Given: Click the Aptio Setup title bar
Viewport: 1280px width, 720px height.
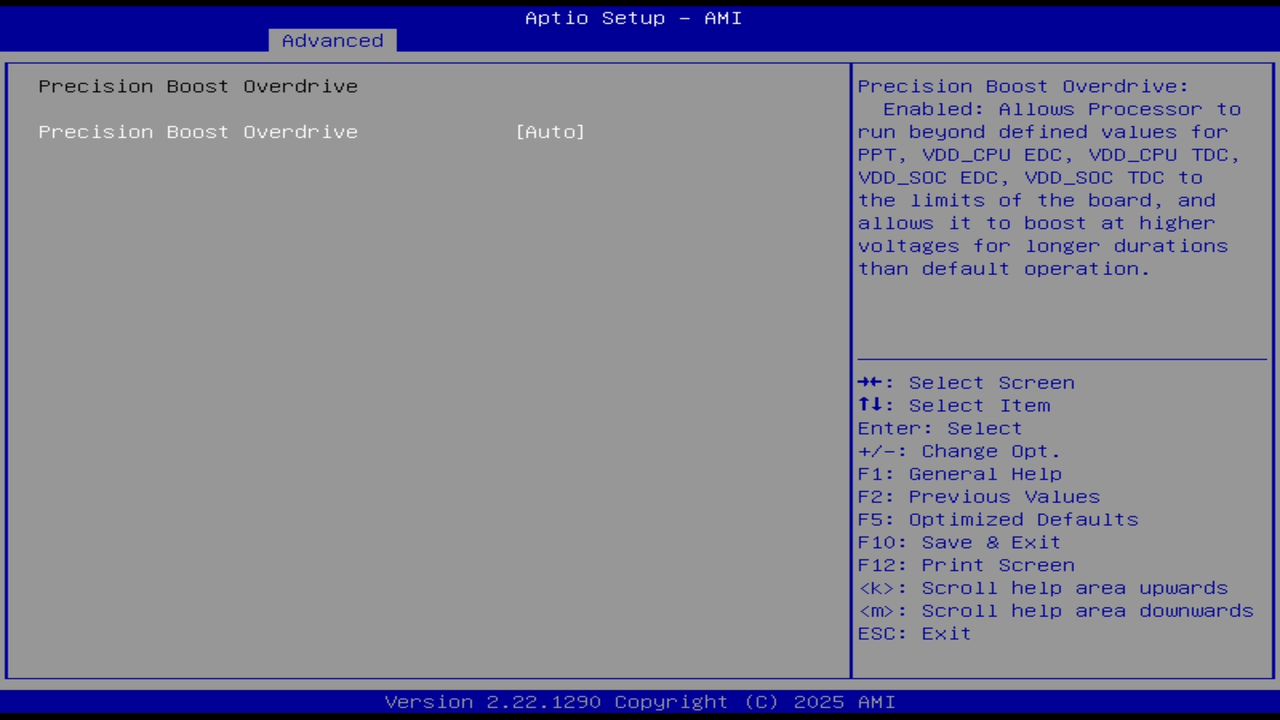Looking at the screenshot, I should click(x=633, y=17).
